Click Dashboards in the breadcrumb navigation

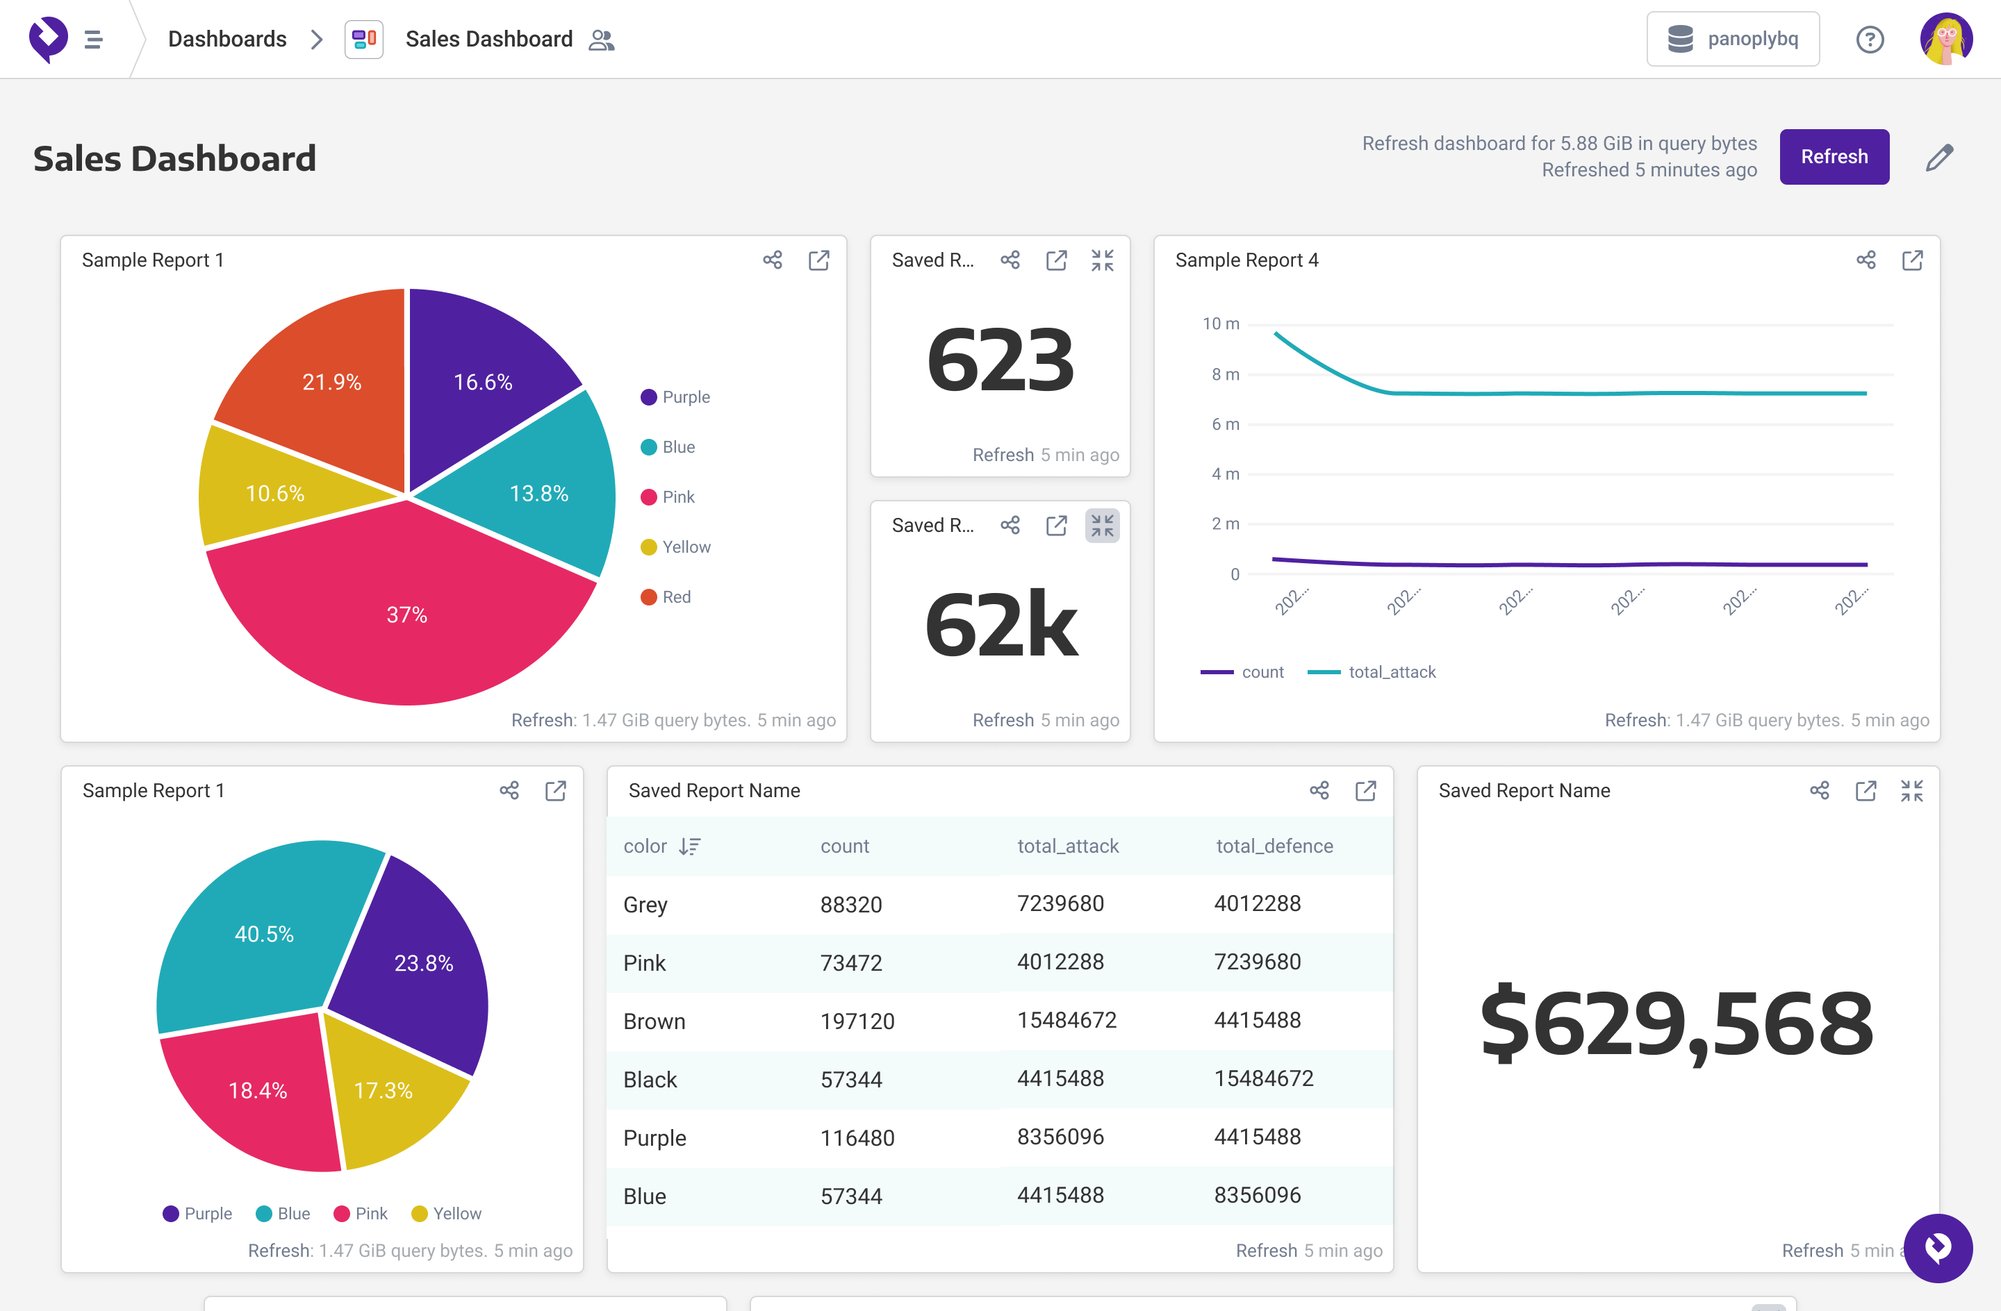tap(227, 38)
